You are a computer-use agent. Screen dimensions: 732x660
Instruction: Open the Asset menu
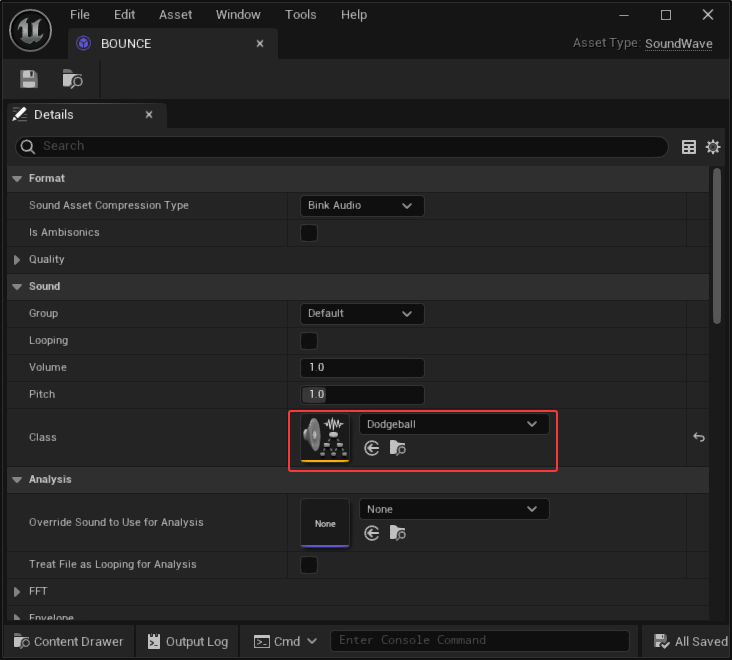tap(176, 15)
